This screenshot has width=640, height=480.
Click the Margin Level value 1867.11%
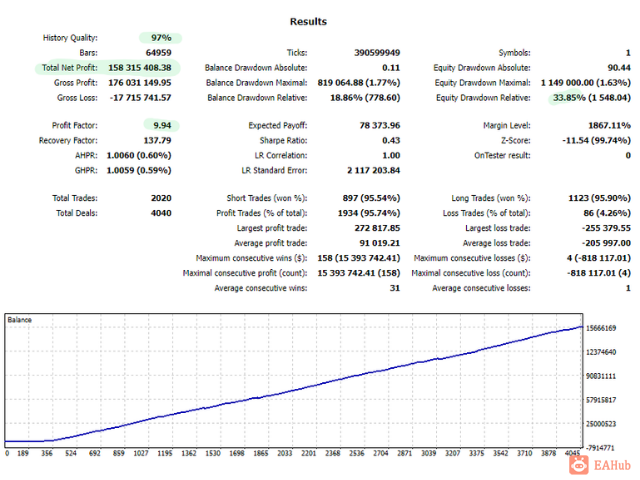[609, 125]
